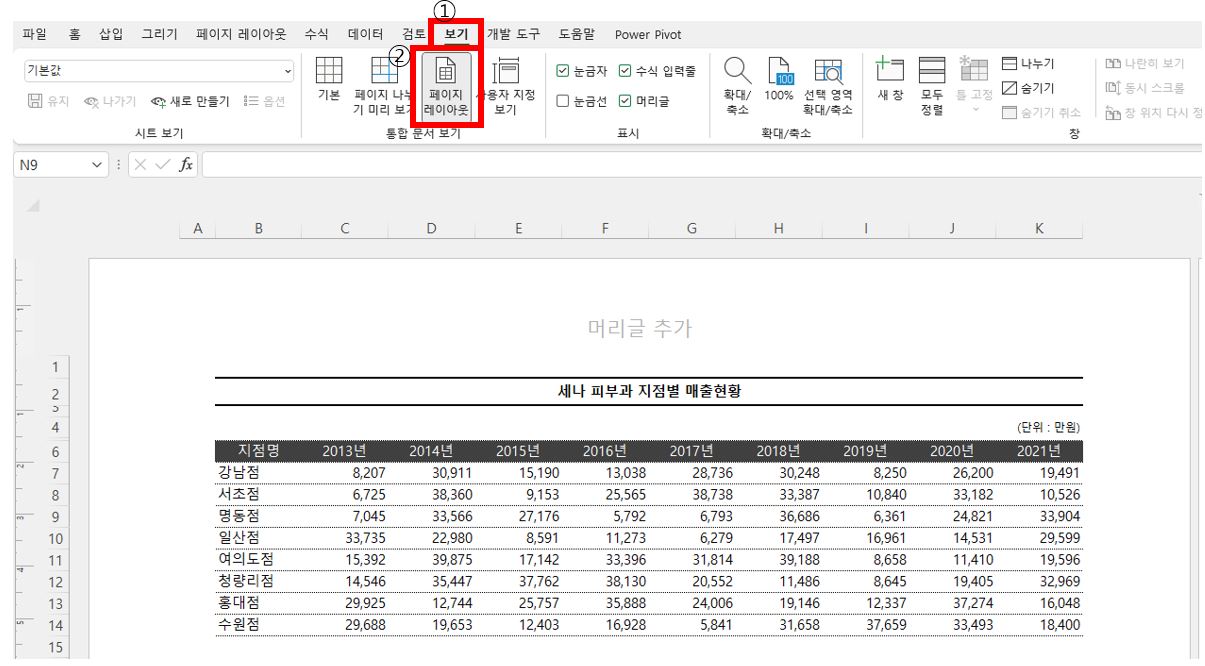Select cell value 33,735
Viewport: 1205px width, 666px height.
pyautogui.click(x=345, y=538)
